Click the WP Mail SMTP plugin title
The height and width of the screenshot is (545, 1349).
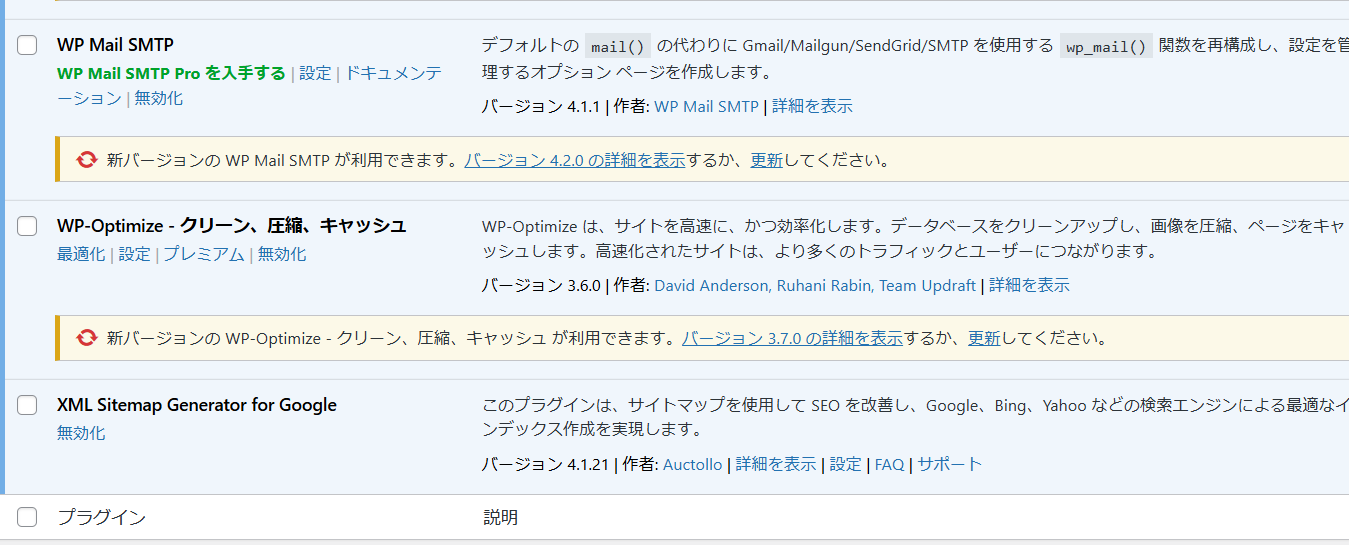click(x=115, y=45)
